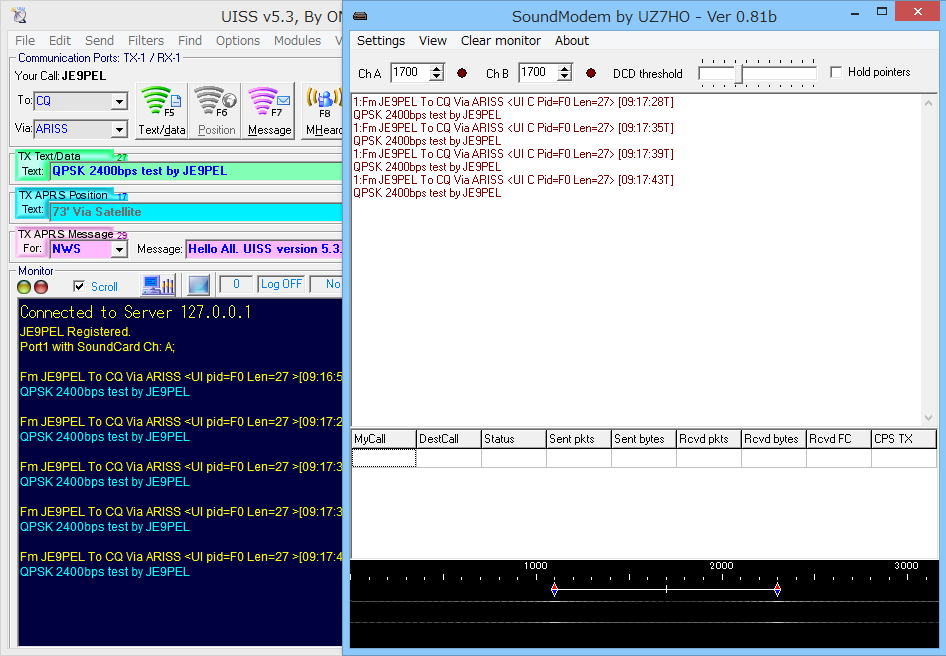Screen dimensions: 946x656
Task: Open the computer graph icon in Monitor
Action: click(x=158, y=285)
